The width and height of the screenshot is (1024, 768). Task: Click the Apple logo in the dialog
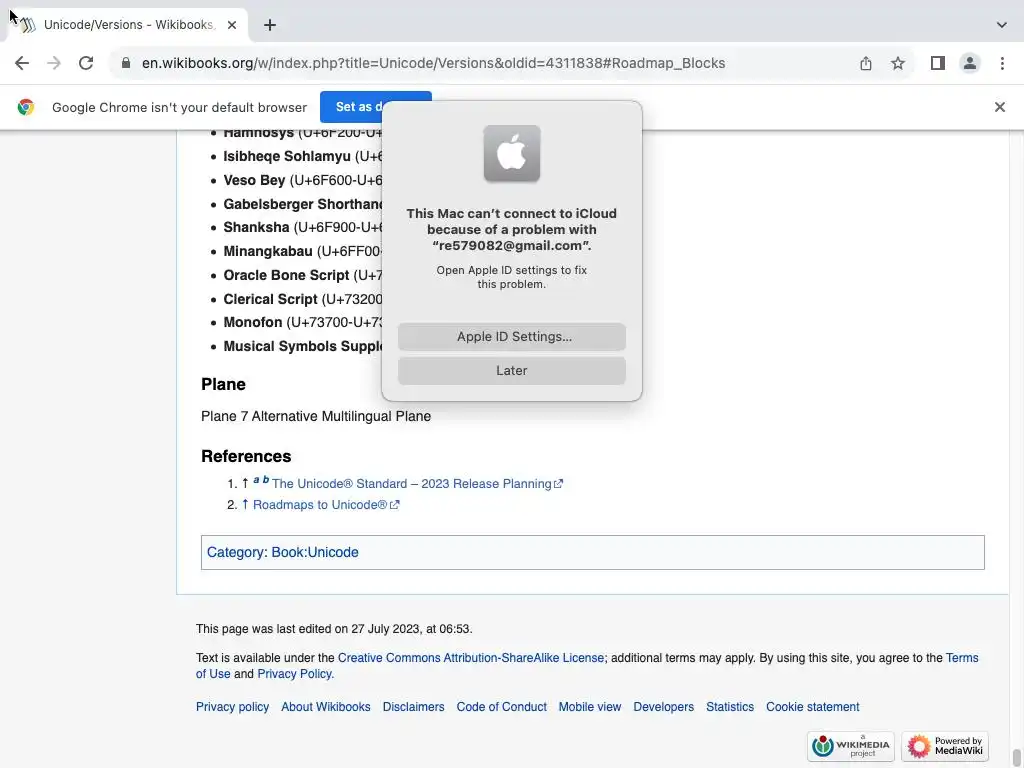pyautogui.click(x=511, y=153)
